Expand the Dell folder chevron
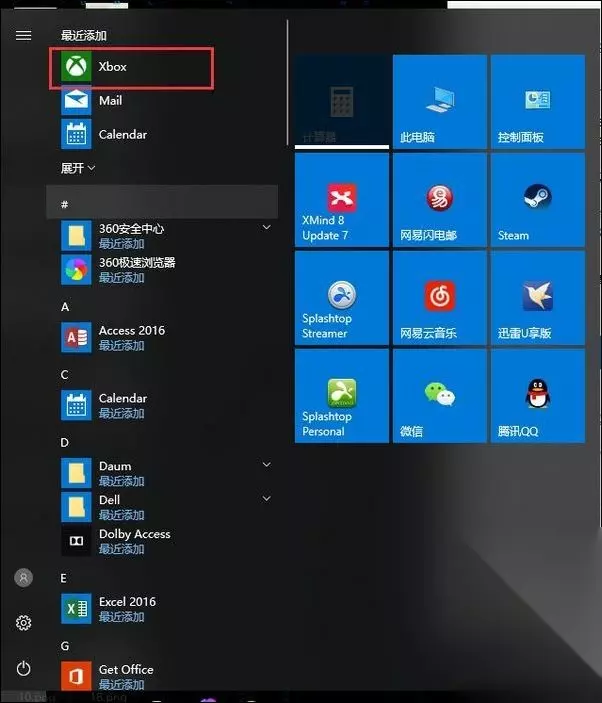 [267, 499]
